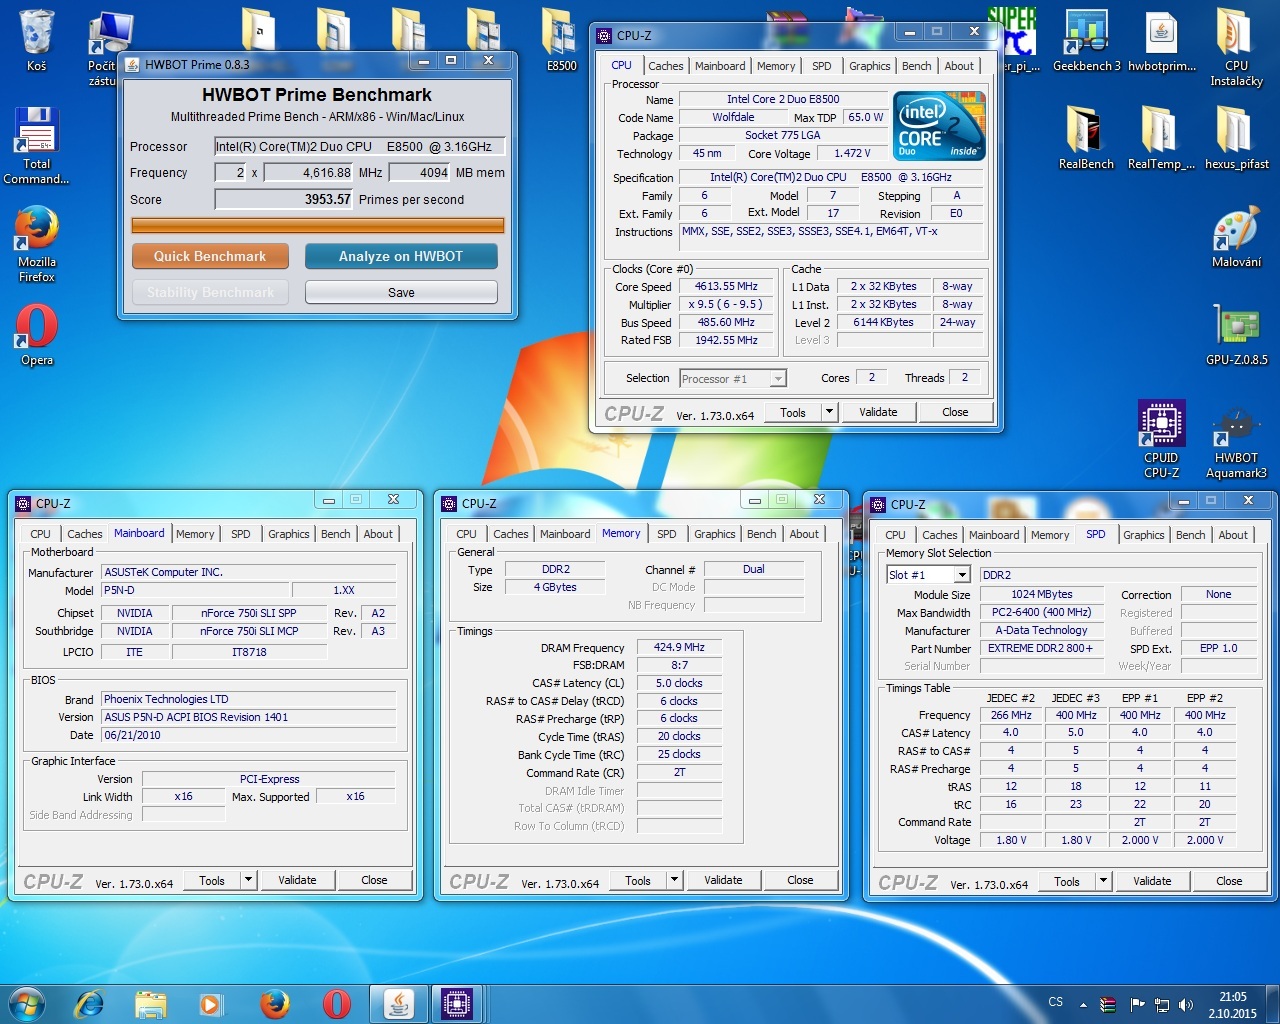
Task: Click the Part Number EXTREME DDR2 800+
Action: pyautogui.click(x=1041, y=648)
